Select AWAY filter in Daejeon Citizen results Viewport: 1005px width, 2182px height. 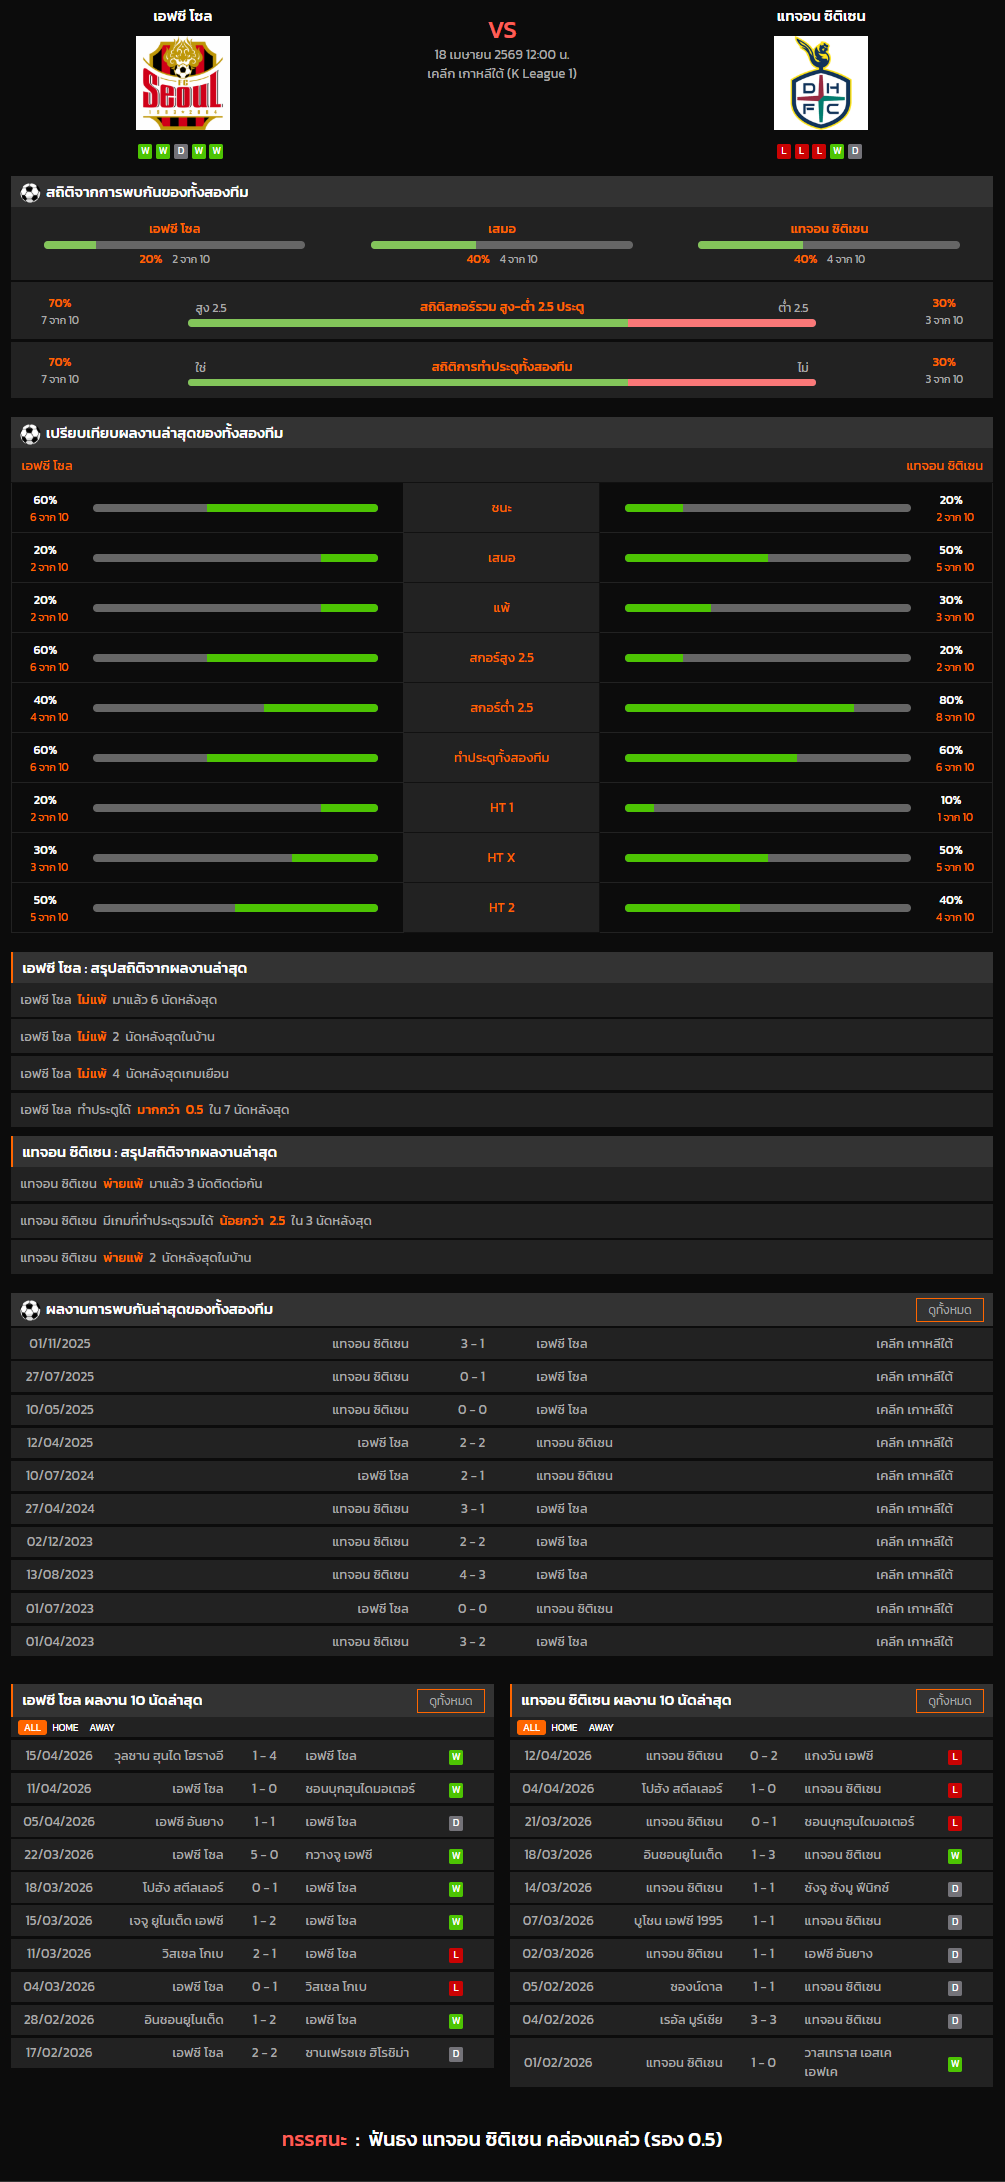(601, 1727)
